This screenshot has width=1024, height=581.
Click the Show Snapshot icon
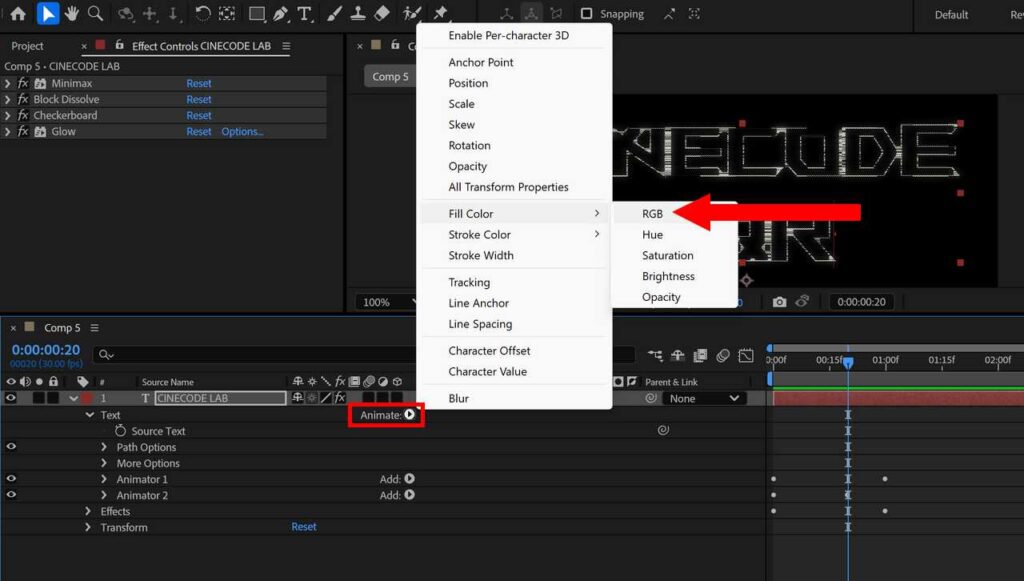(x=802, y=302)
